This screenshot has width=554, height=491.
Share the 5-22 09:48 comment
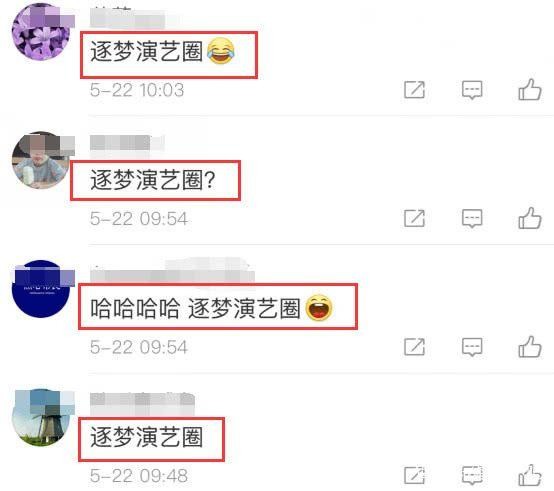[x=414, y=475]
